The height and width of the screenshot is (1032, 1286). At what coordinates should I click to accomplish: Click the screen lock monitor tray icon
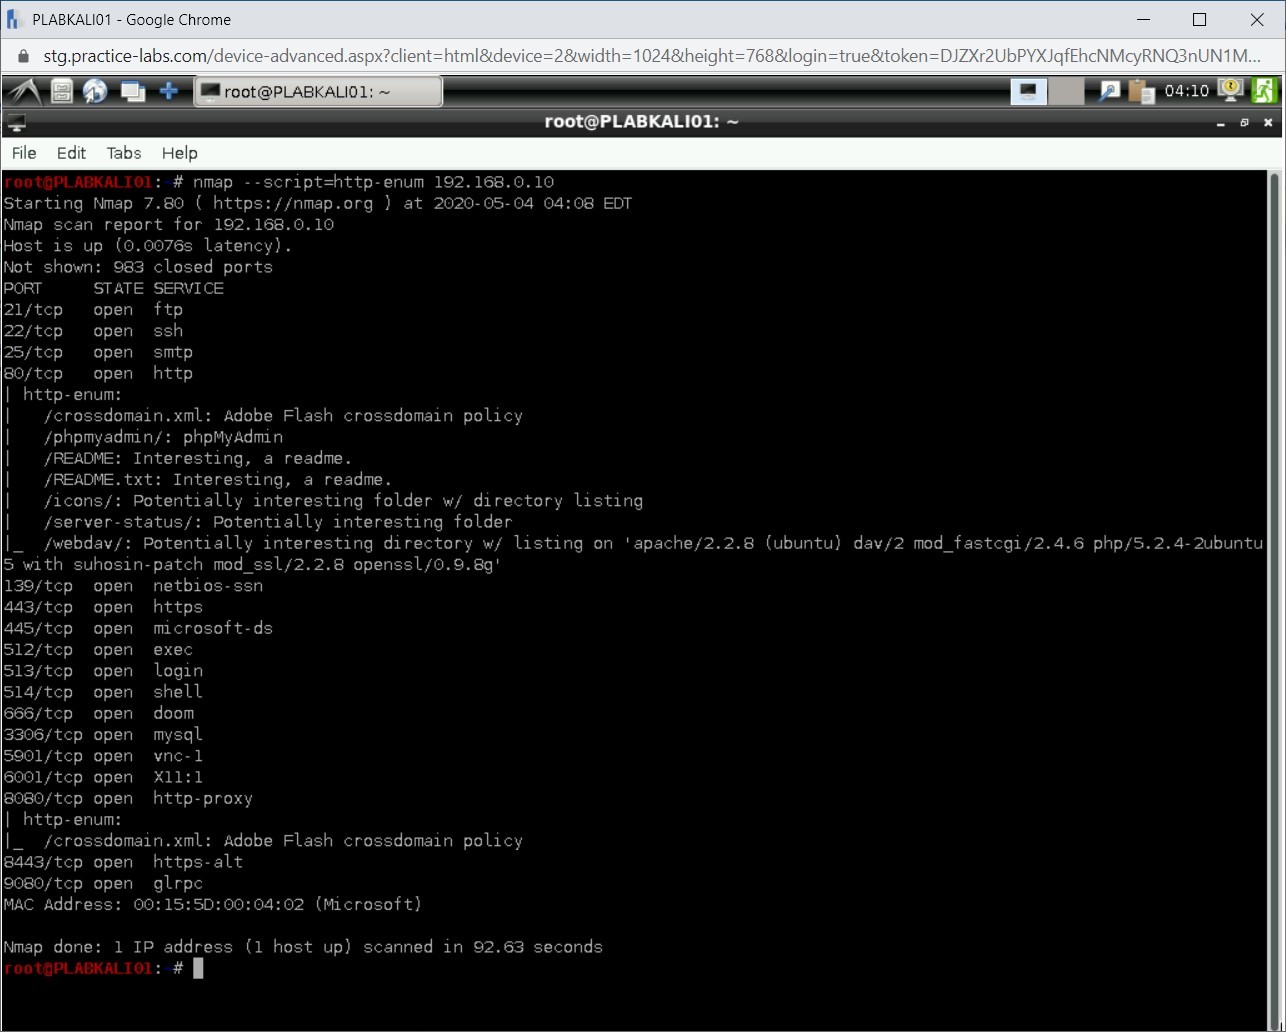[1231, 91]
